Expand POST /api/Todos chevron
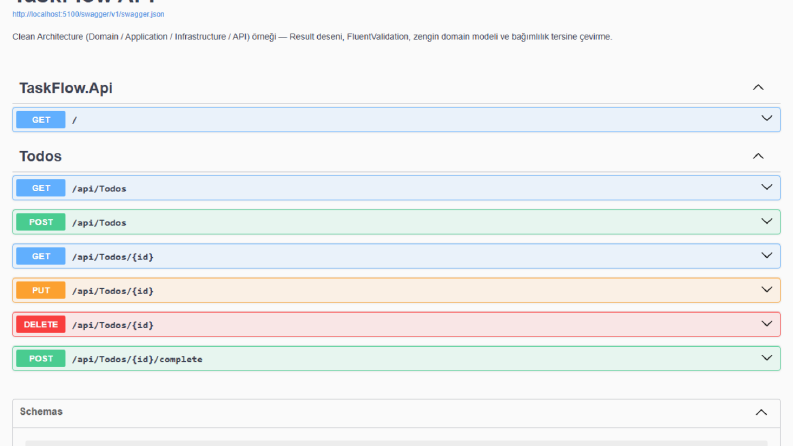Image resolution: width=793 pixels, height=446 pixels. 767,221
